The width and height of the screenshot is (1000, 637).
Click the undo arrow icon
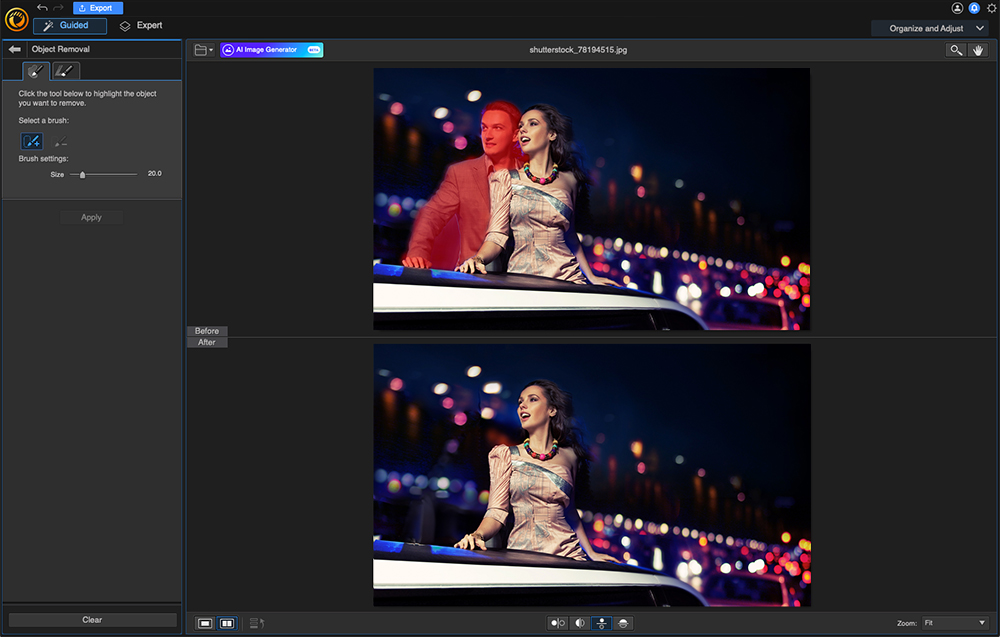[42, 8]
